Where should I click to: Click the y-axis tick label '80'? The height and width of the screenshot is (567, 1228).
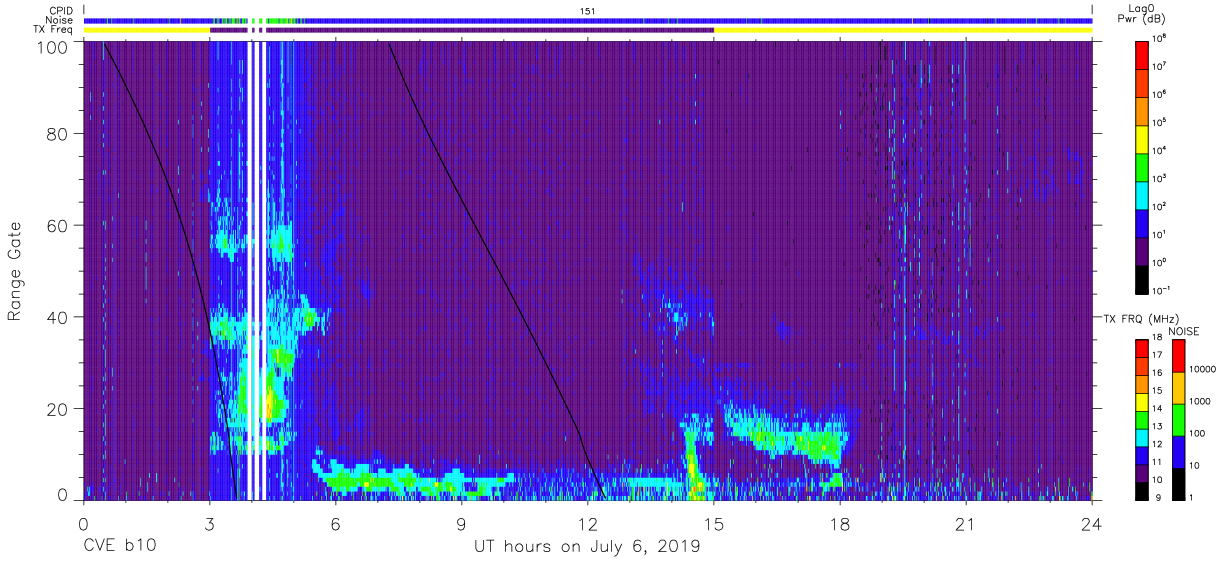[57, 136]
